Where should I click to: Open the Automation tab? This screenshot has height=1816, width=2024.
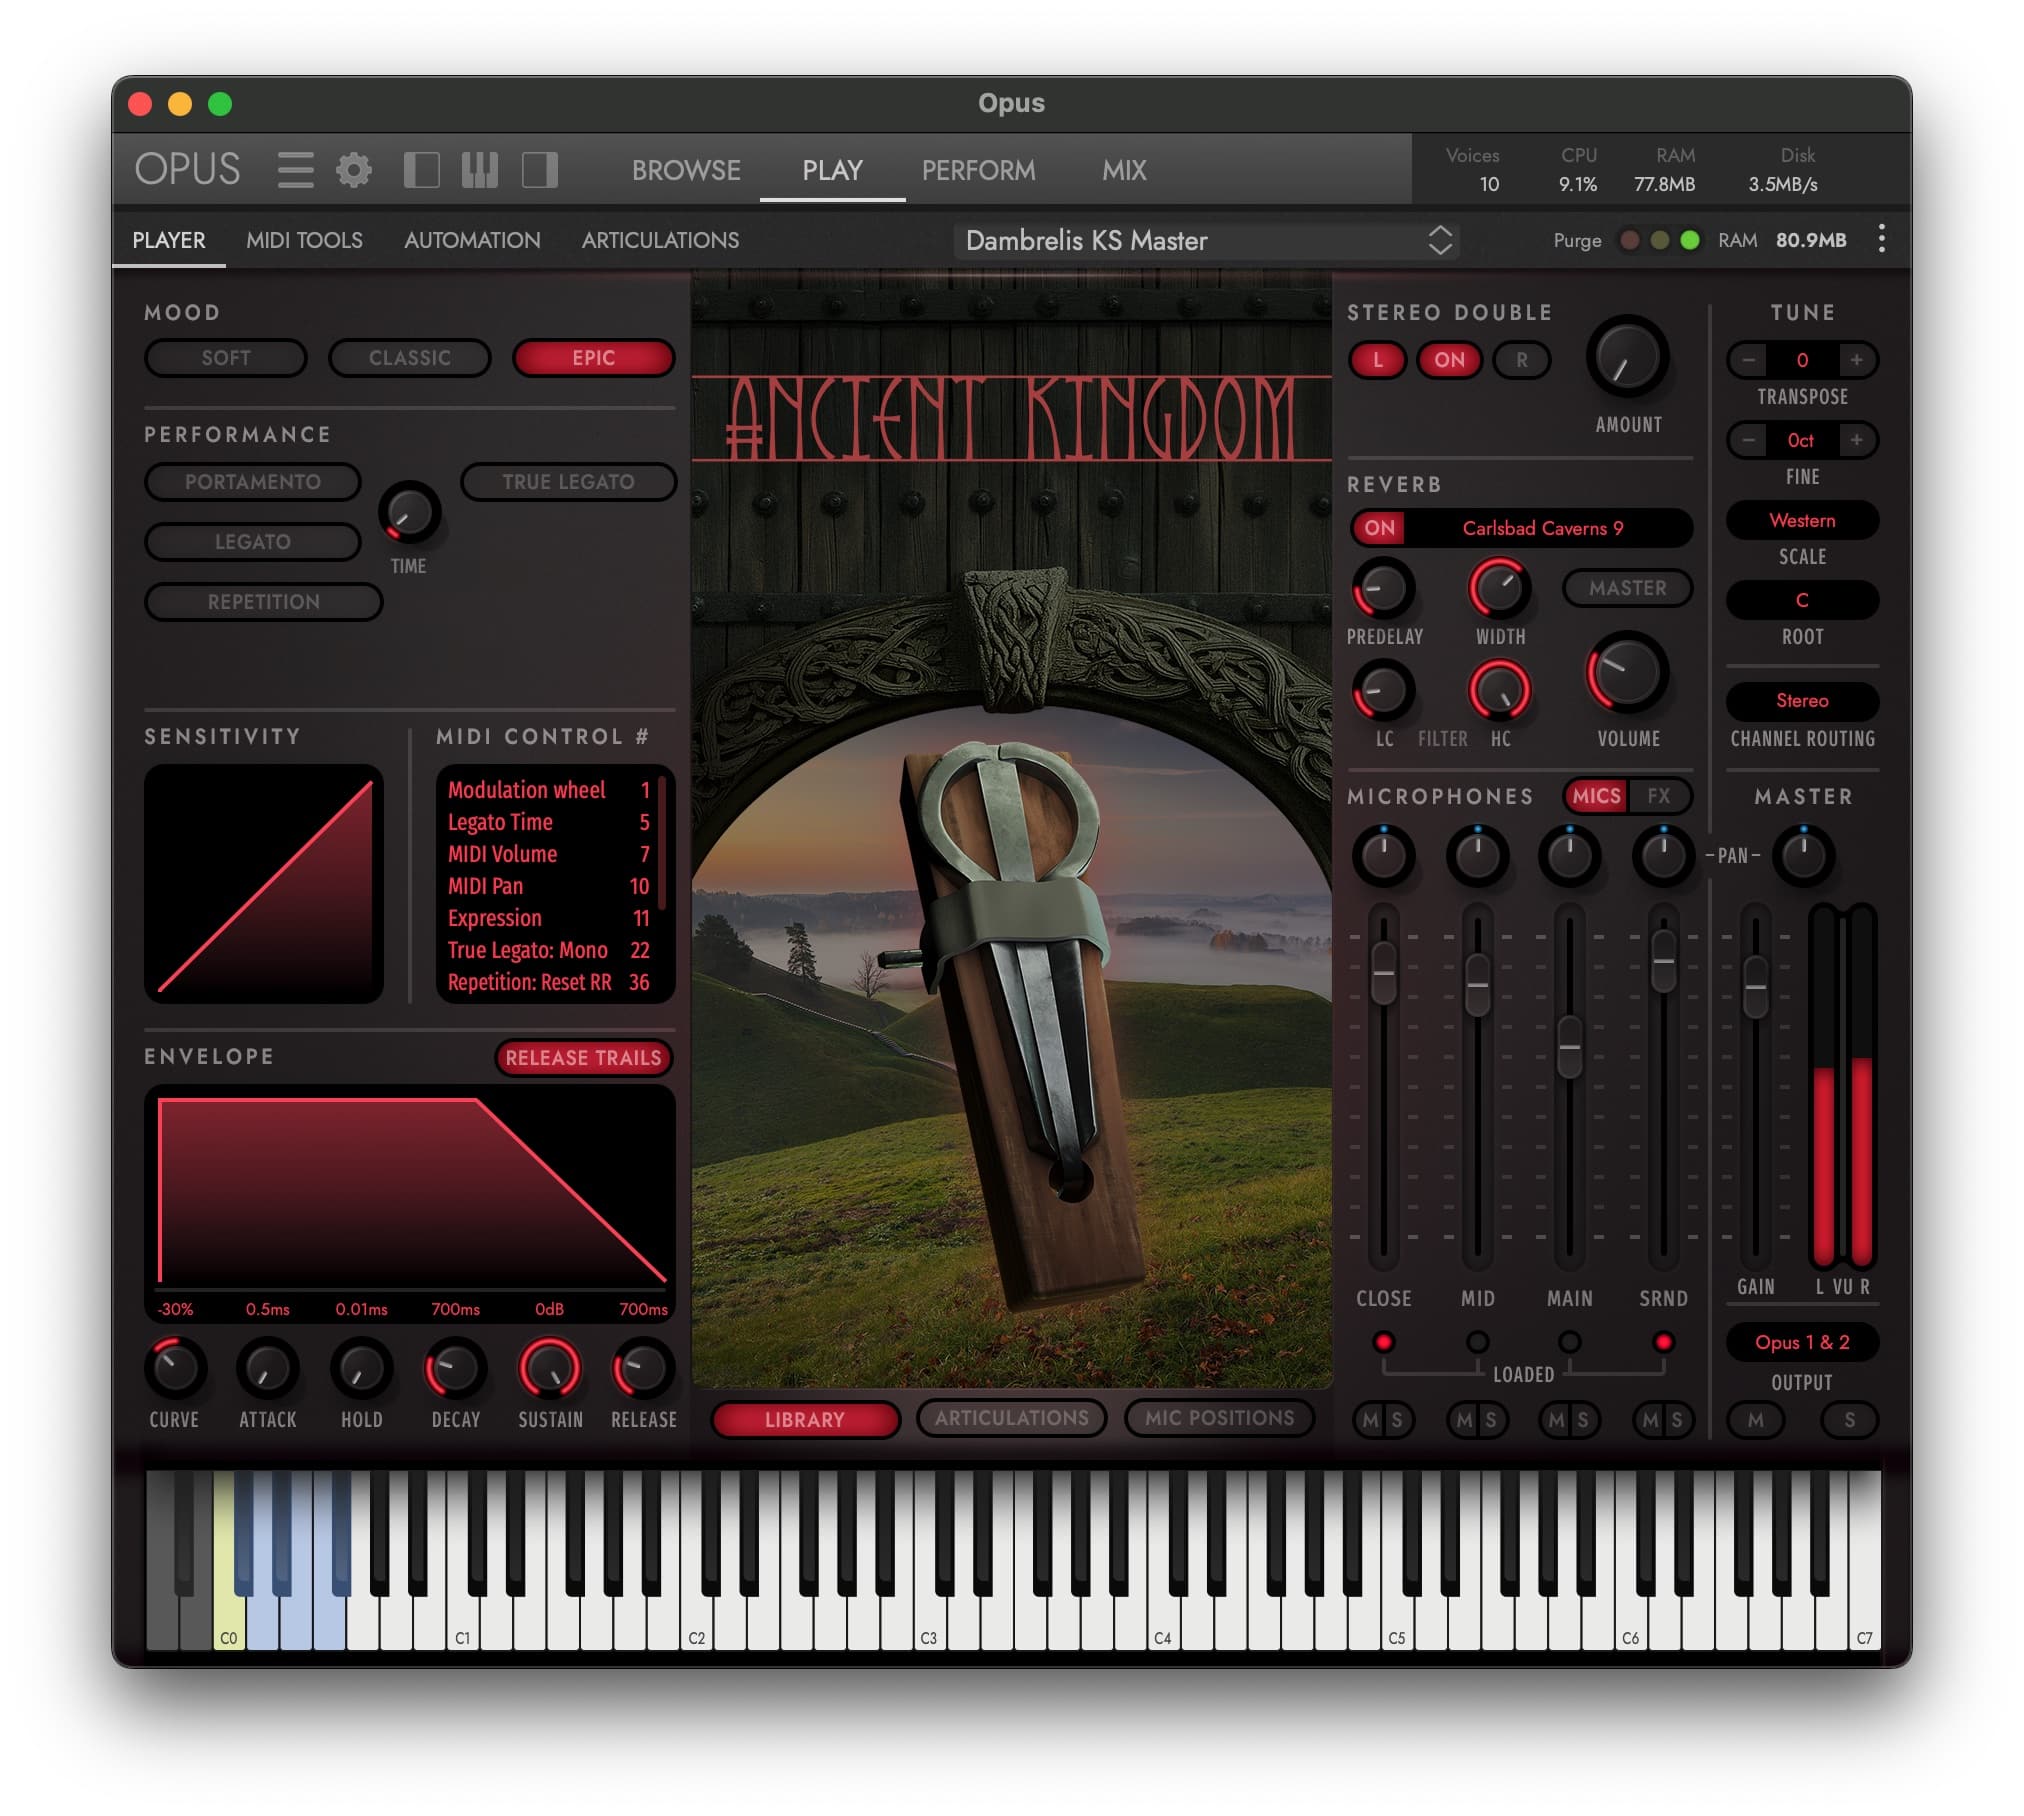[472, 240]
